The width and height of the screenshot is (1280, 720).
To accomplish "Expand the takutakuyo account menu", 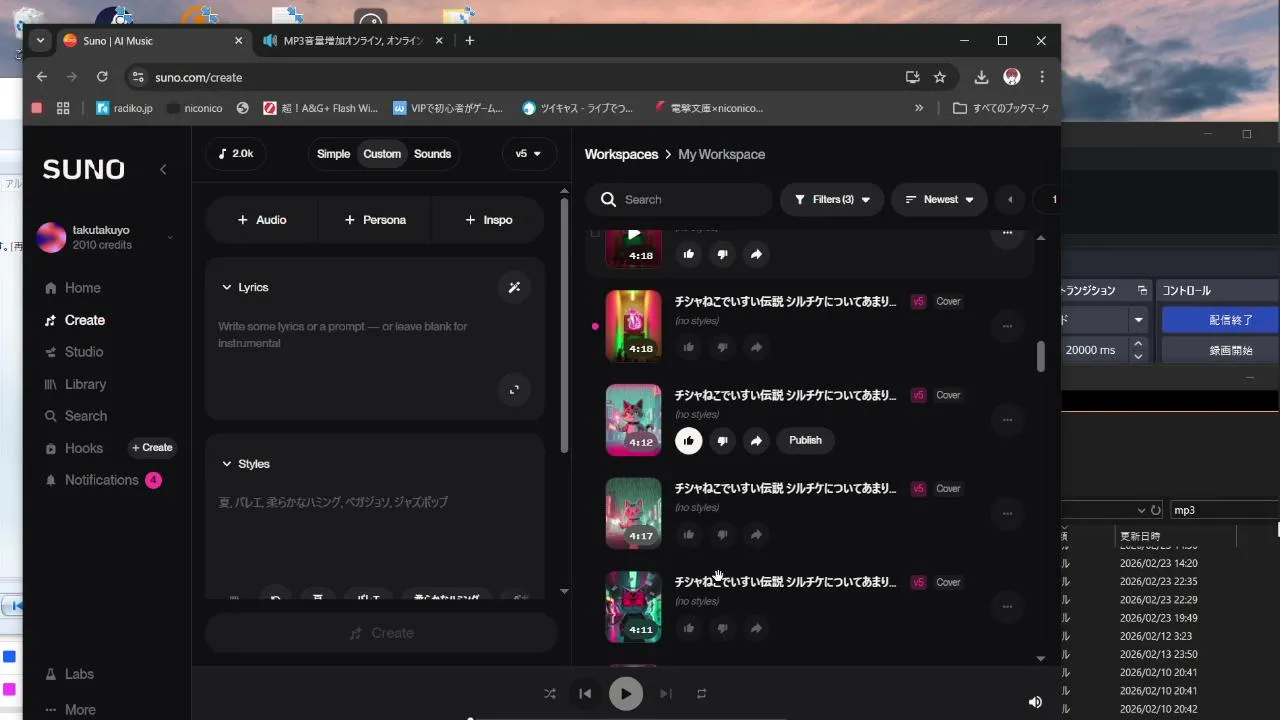I will (169, 237).
